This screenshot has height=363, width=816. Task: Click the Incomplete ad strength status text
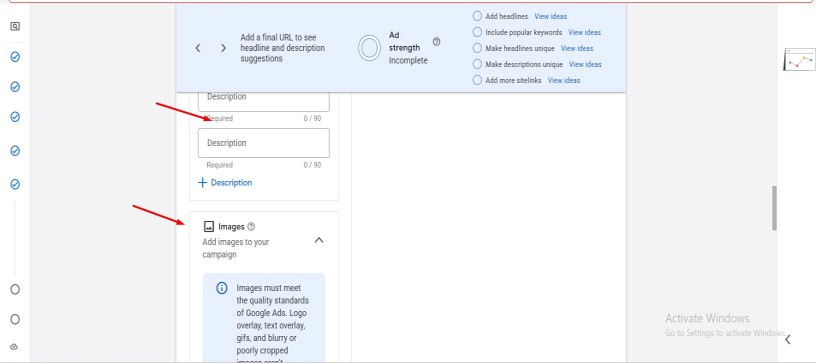point(408,61)
